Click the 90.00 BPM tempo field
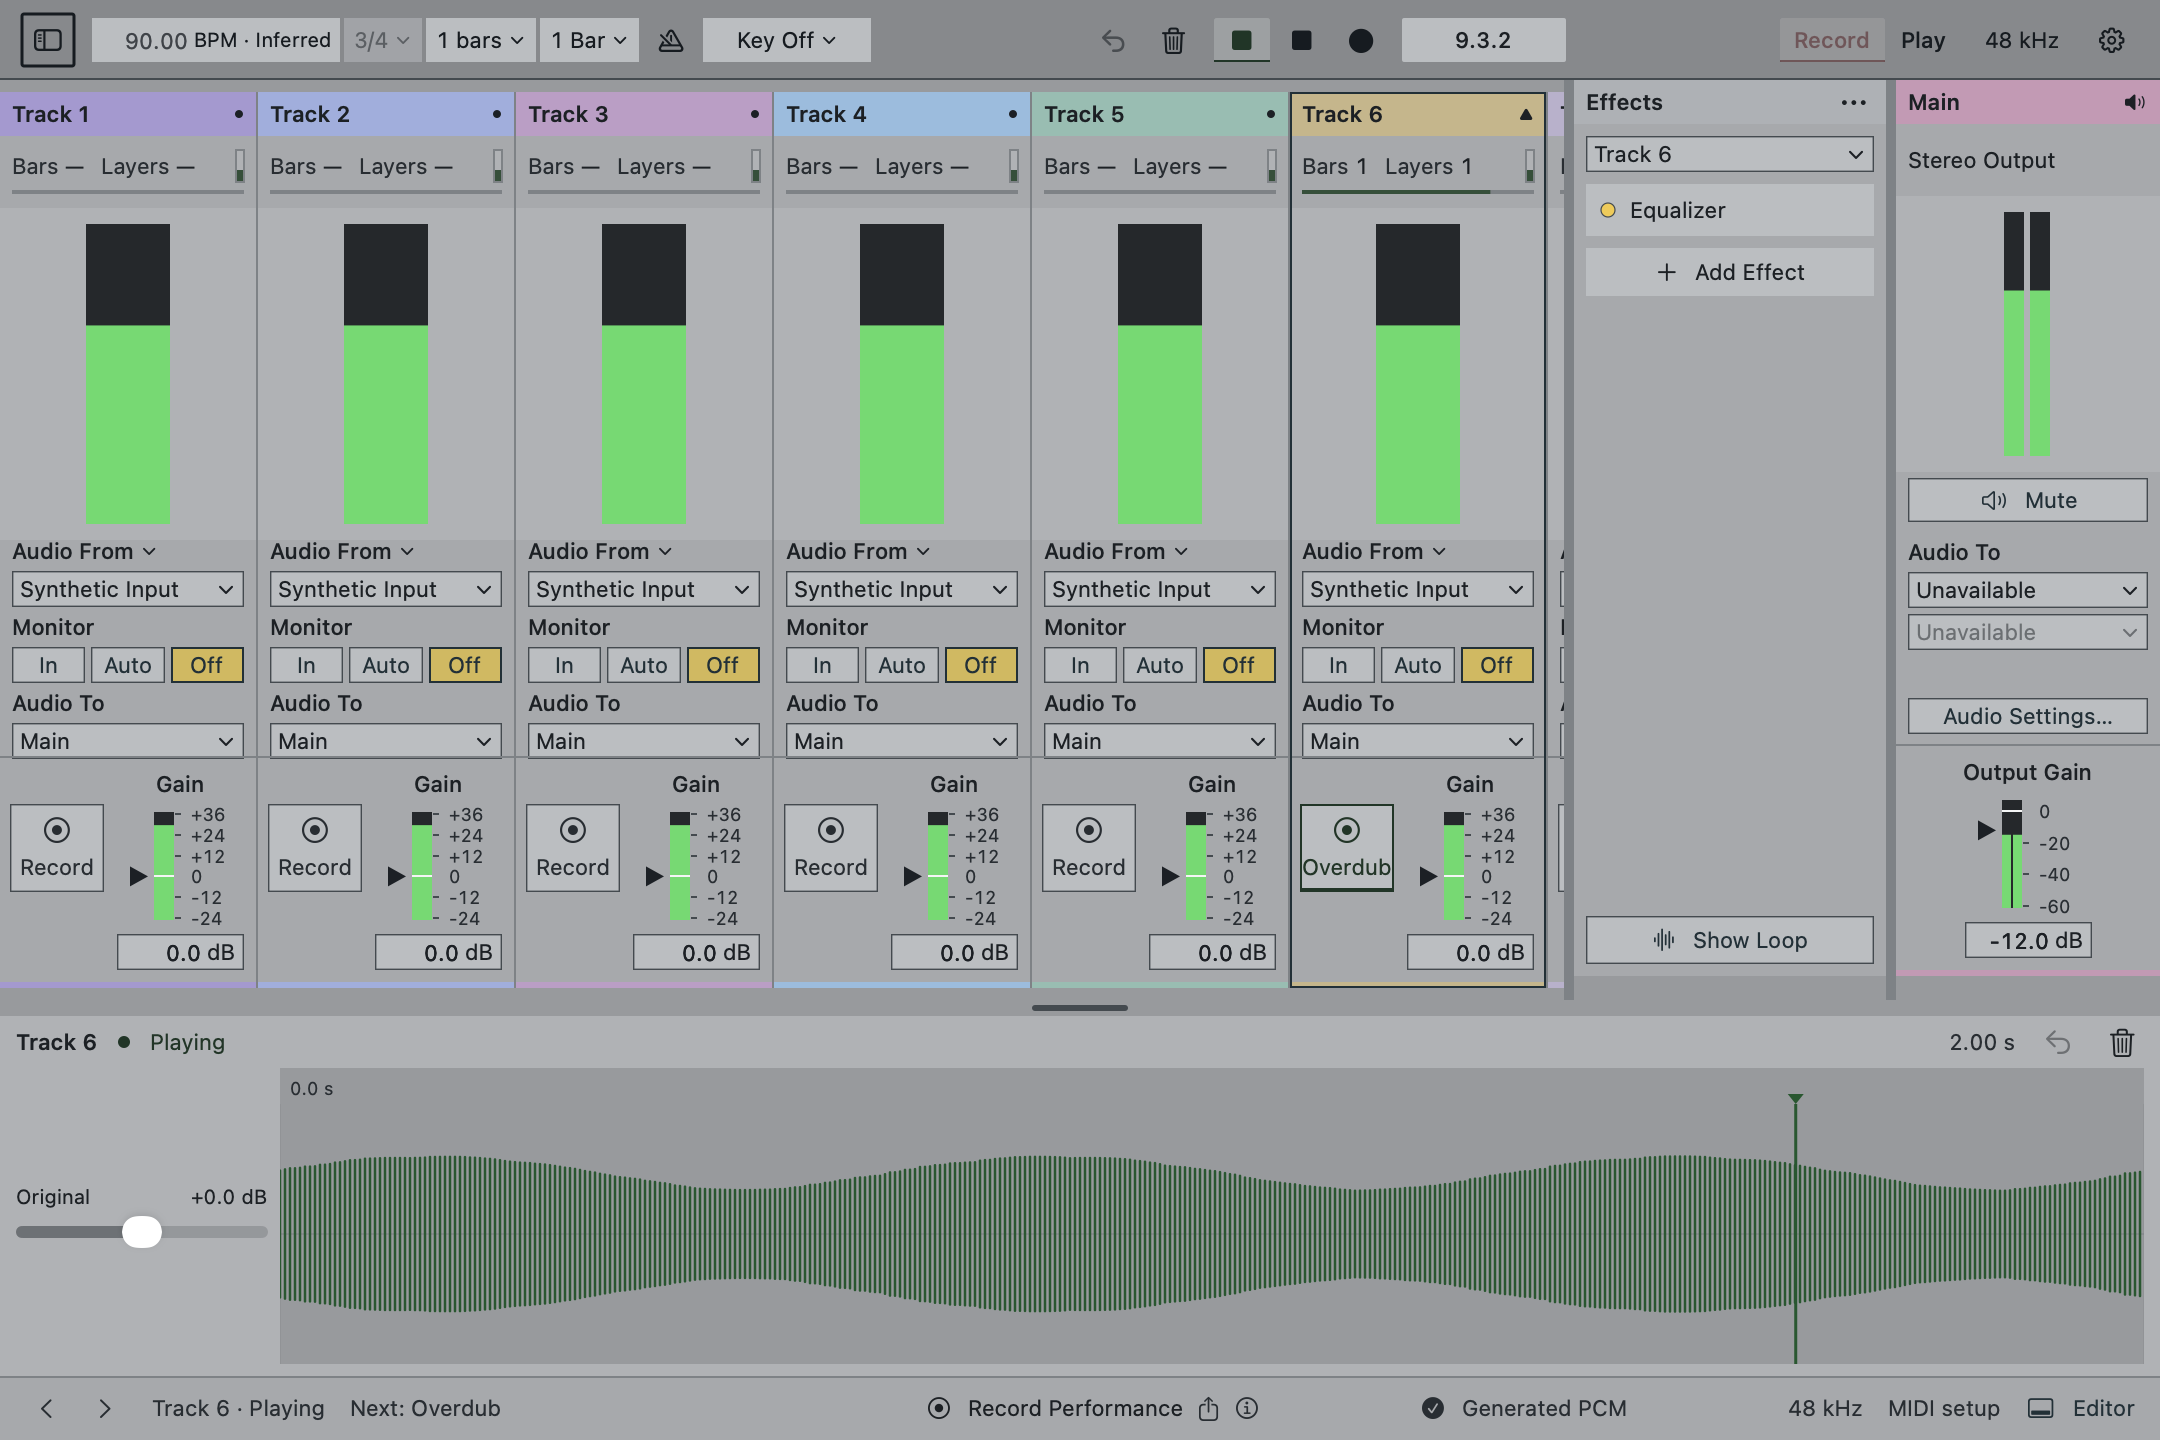 (216, 40)
